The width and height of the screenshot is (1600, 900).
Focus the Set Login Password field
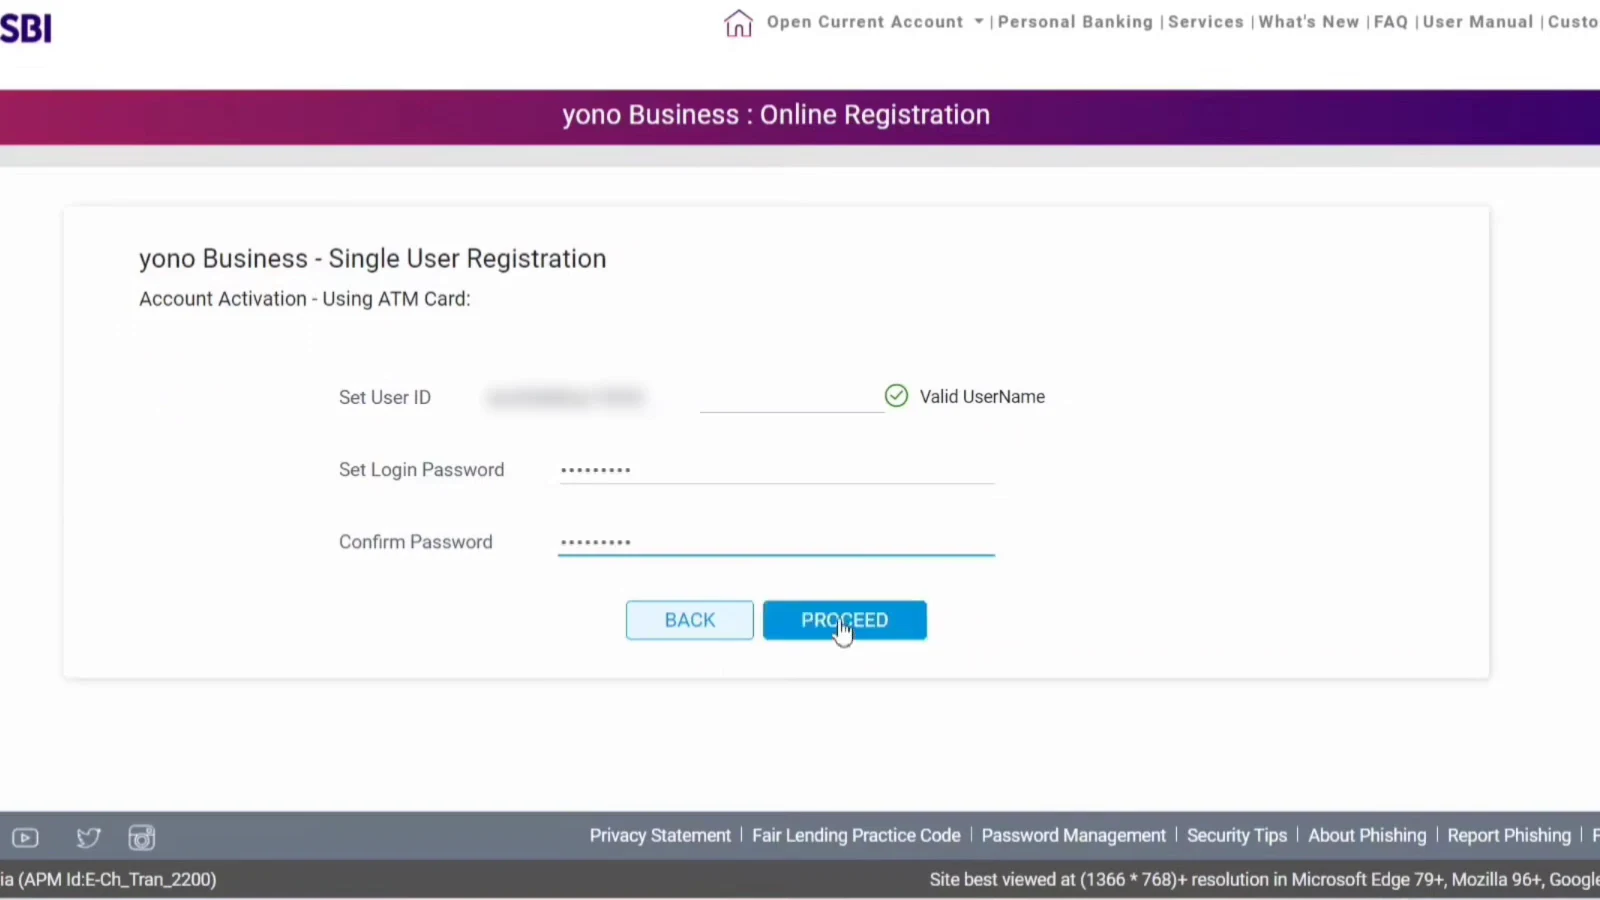(776, 469)
